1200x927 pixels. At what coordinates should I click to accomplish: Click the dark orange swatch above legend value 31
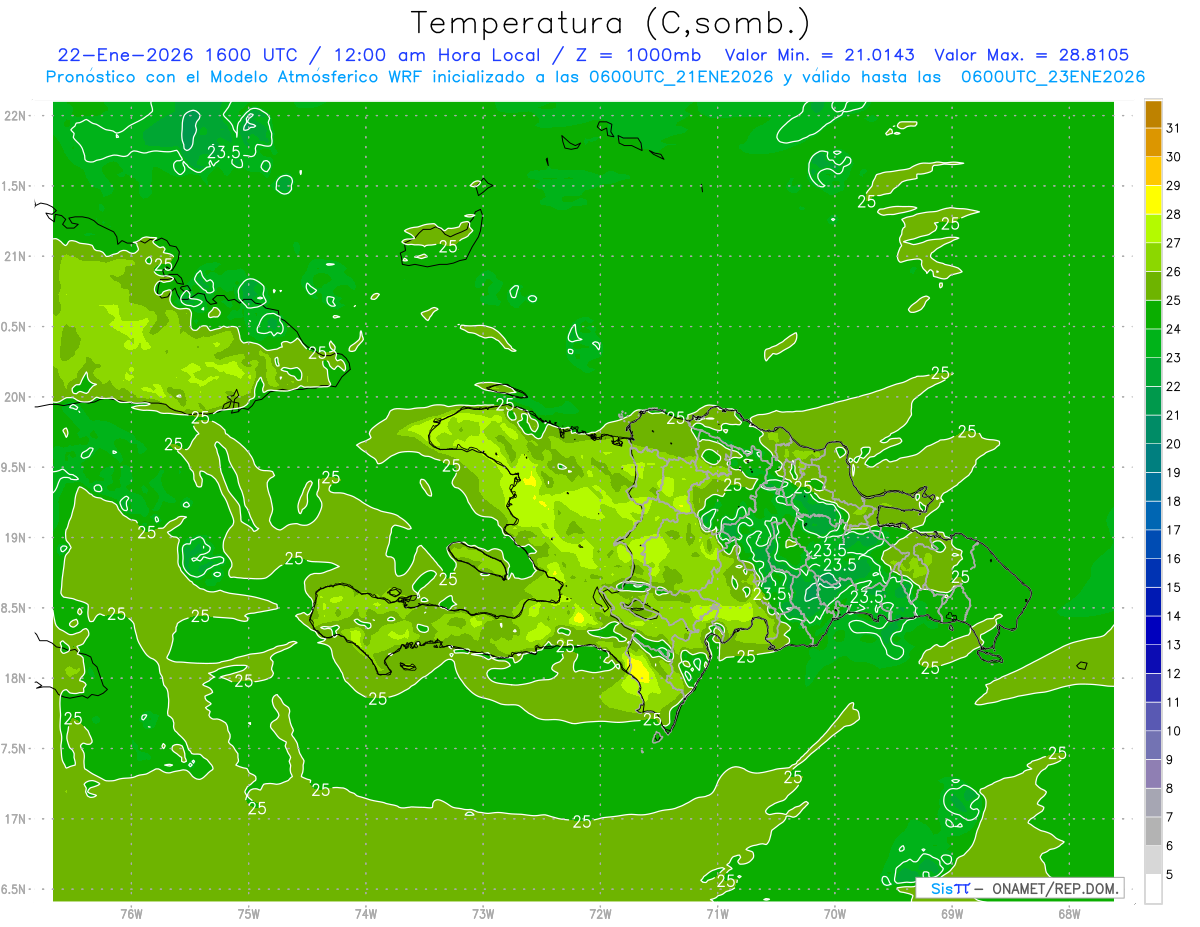coord(1153,113)
